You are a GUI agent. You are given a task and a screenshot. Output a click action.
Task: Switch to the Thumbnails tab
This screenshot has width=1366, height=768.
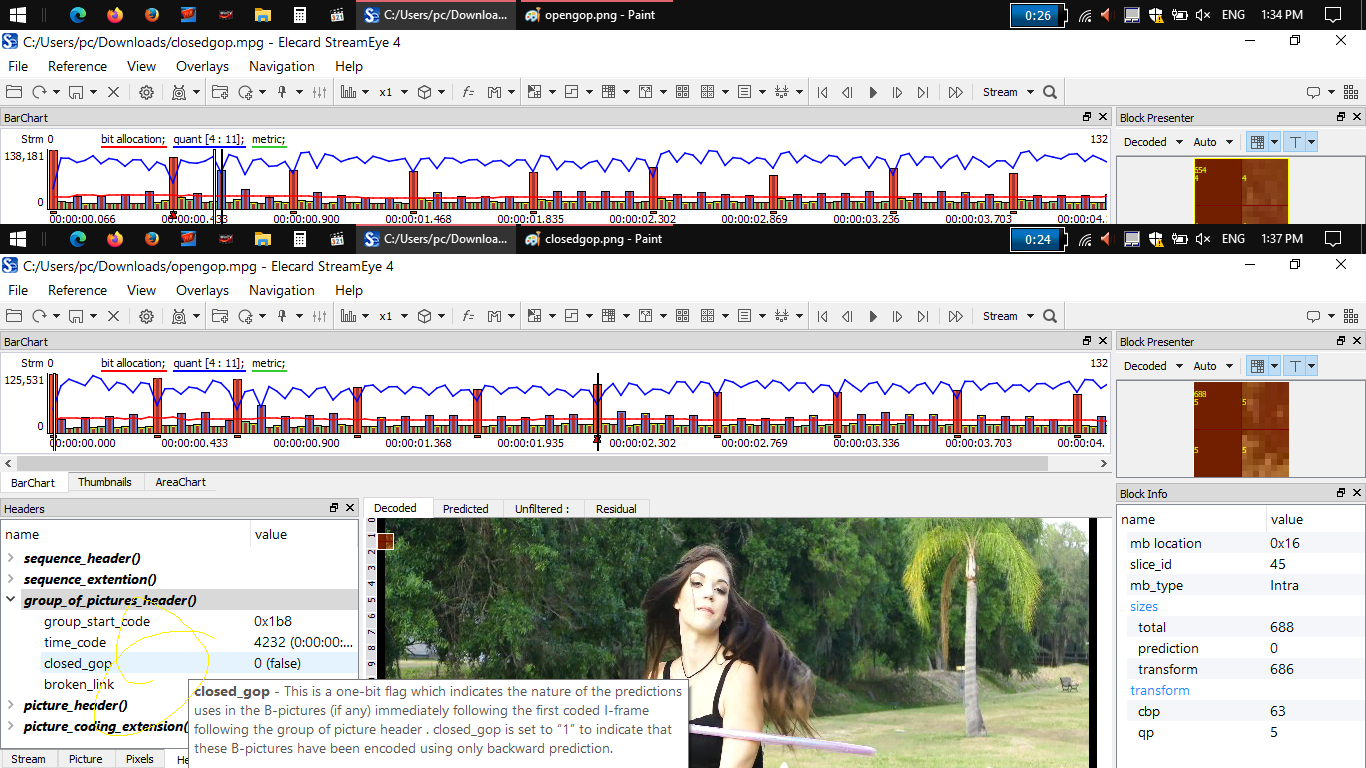pos(105,482)
